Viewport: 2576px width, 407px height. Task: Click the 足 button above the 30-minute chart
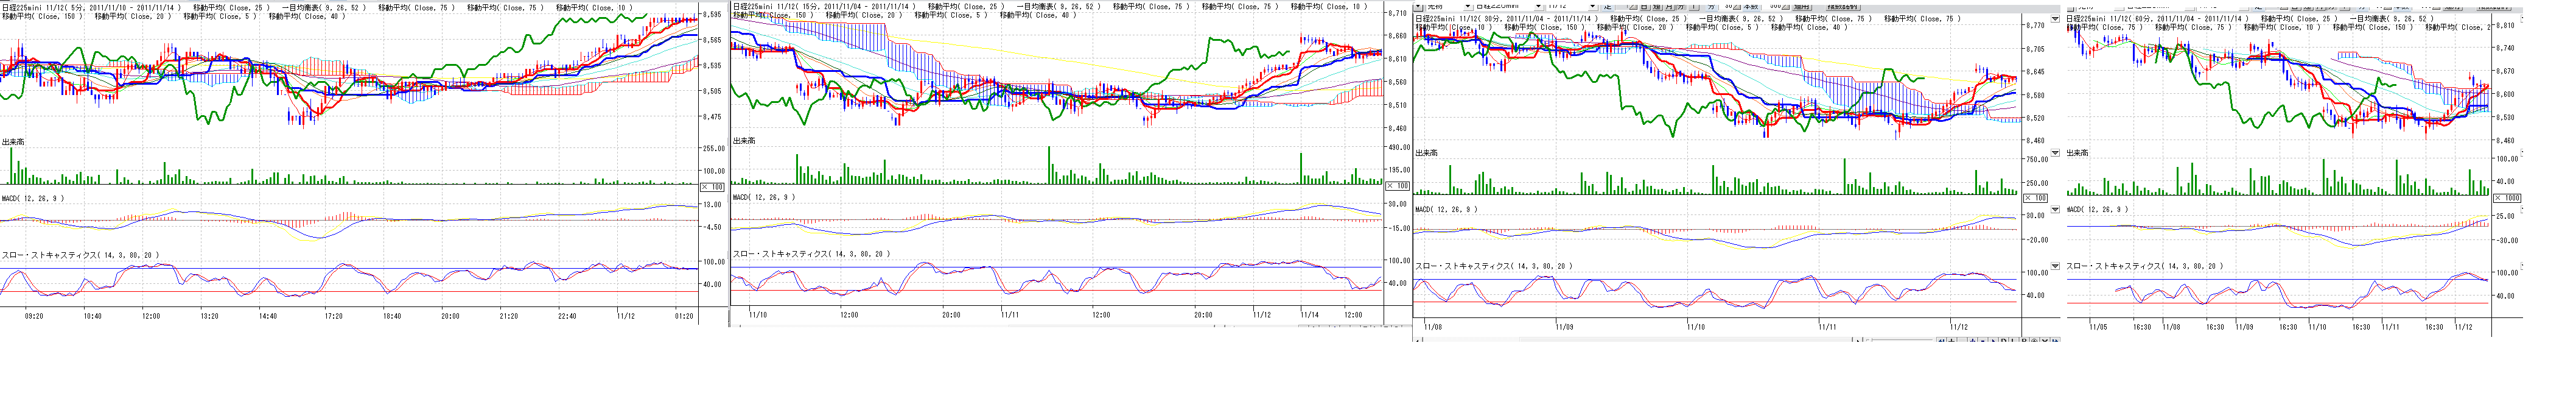click(1608, 5)
